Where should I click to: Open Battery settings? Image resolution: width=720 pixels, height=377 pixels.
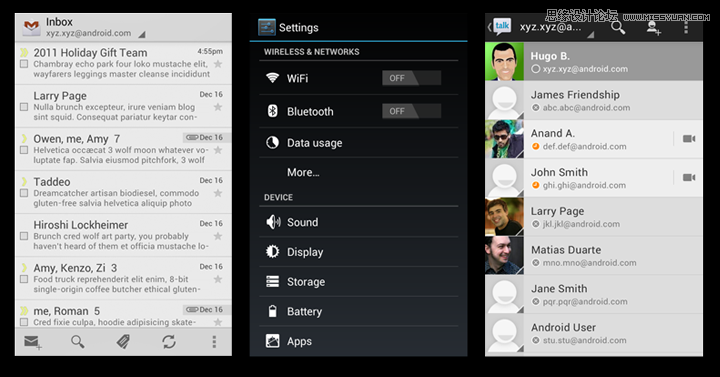pos(359,311)
